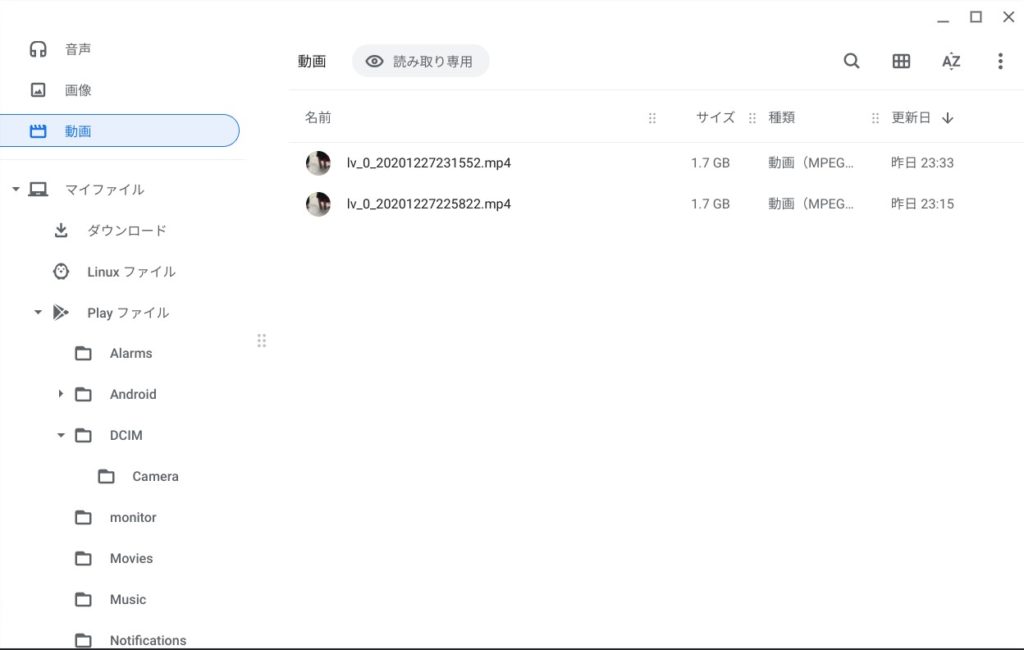Click the thumbnail of lv_0_20201227231552.mp4
The height and width of the screenshot is (650, 1024).
pyautogui.click(x=318, y=163)
